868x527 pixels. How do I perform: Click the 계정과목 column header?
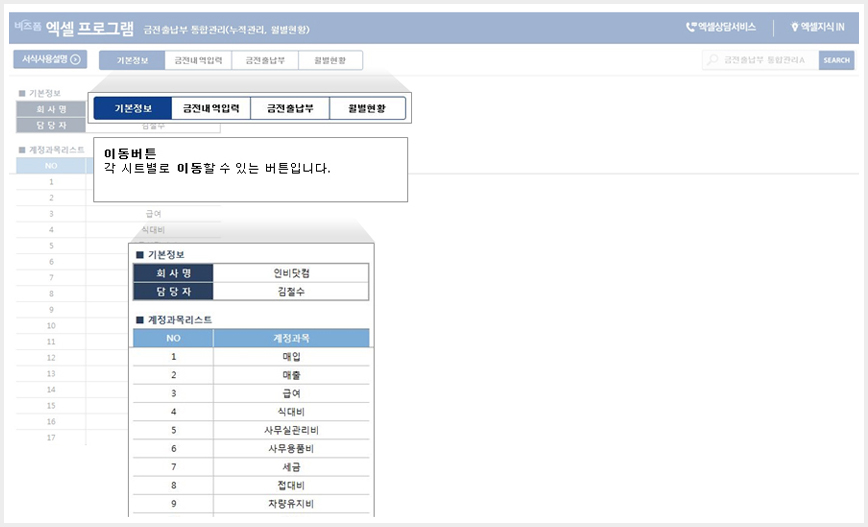click(x=291, y=338)
